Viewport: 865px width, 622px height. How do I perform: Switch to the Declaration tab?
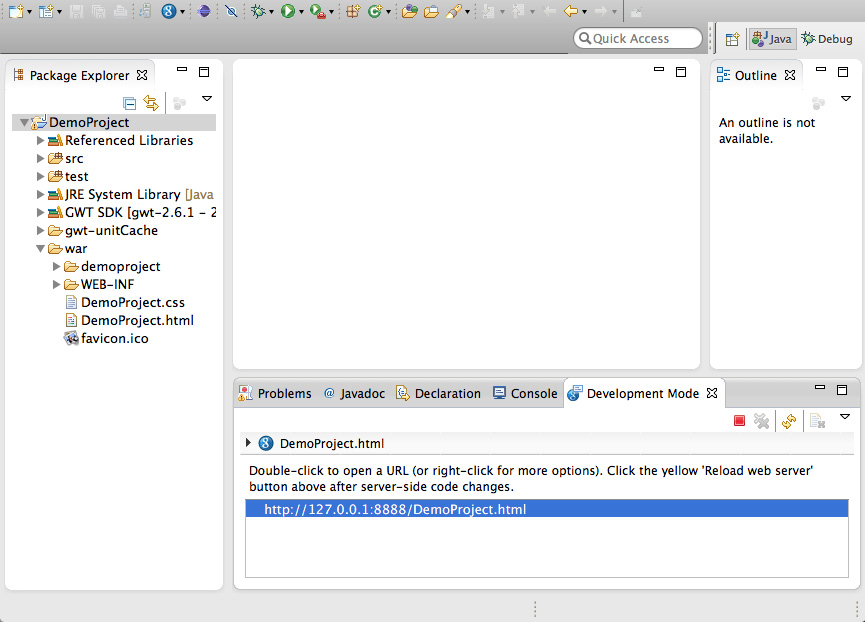pos(439,393)
